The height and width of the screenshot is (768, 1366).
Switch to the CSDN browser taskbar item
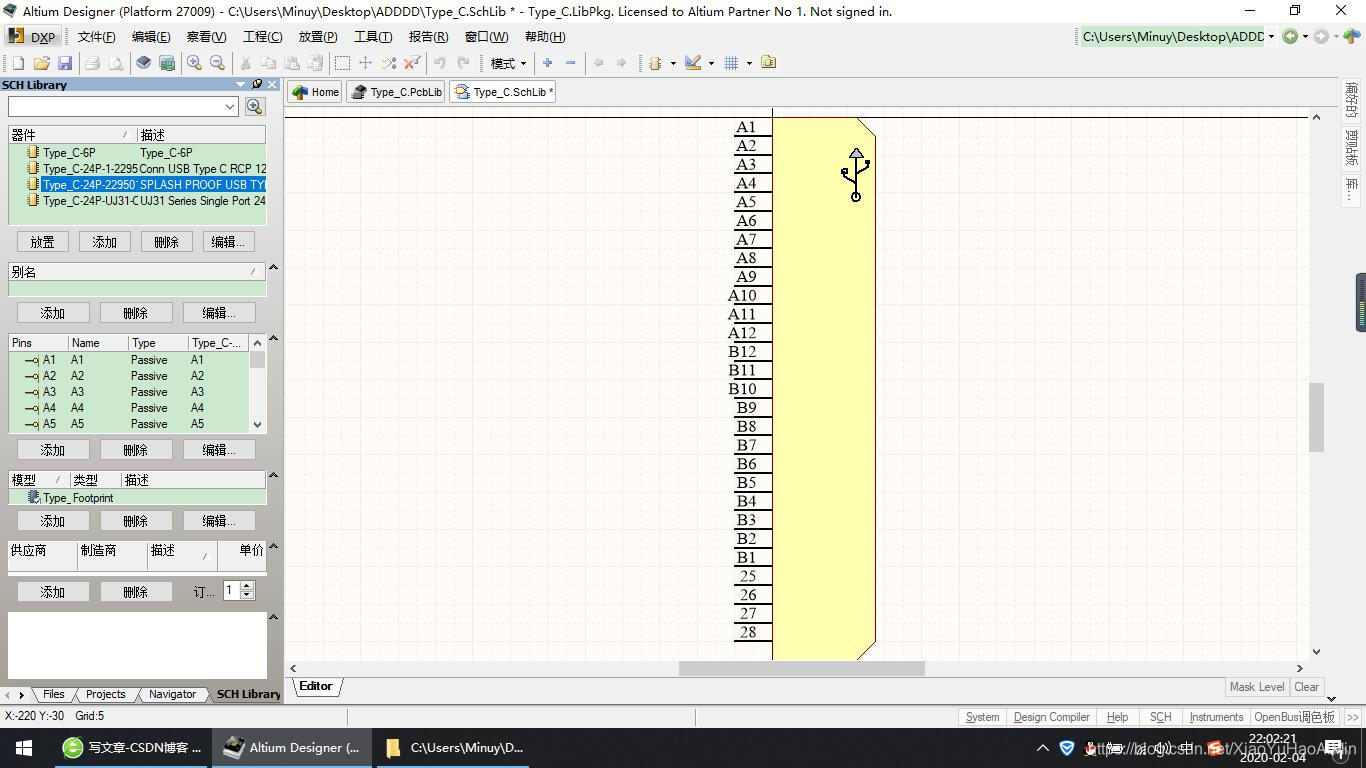[131, 748]
